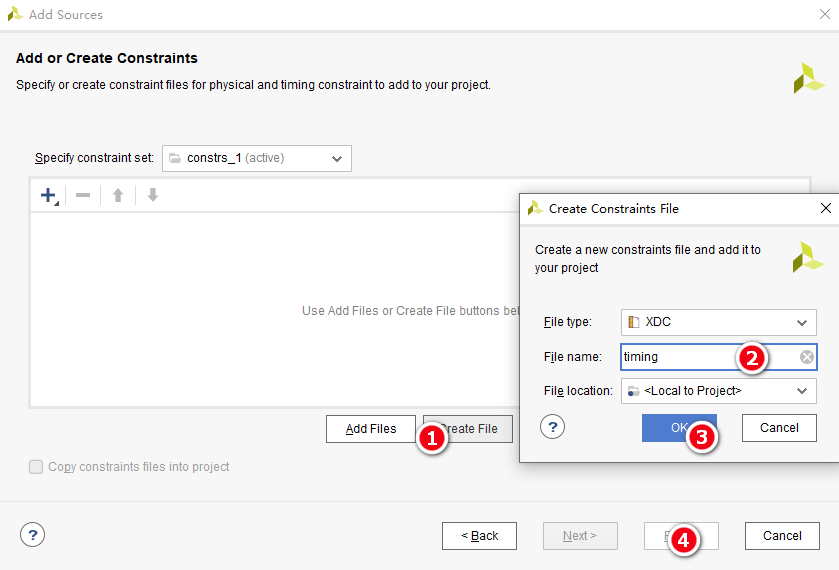The height and width of the screenshot is (570, 839).
Task: Cancel the Add Sources wizard
Action: 782,536
